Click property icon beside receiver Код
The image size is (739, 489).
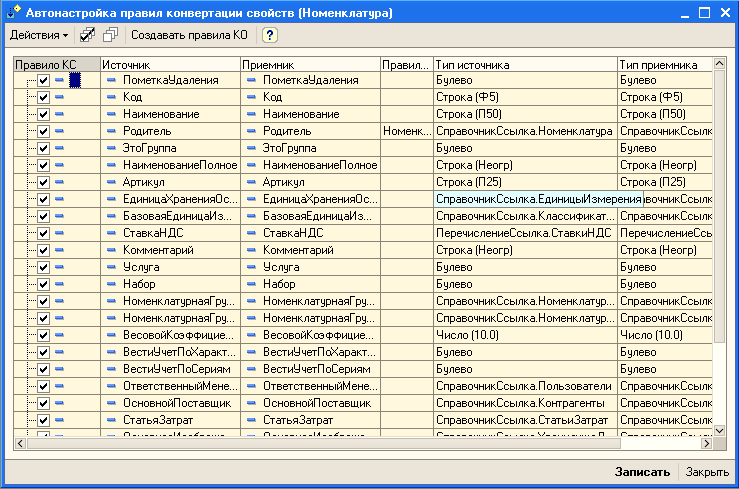click(251, 97)
